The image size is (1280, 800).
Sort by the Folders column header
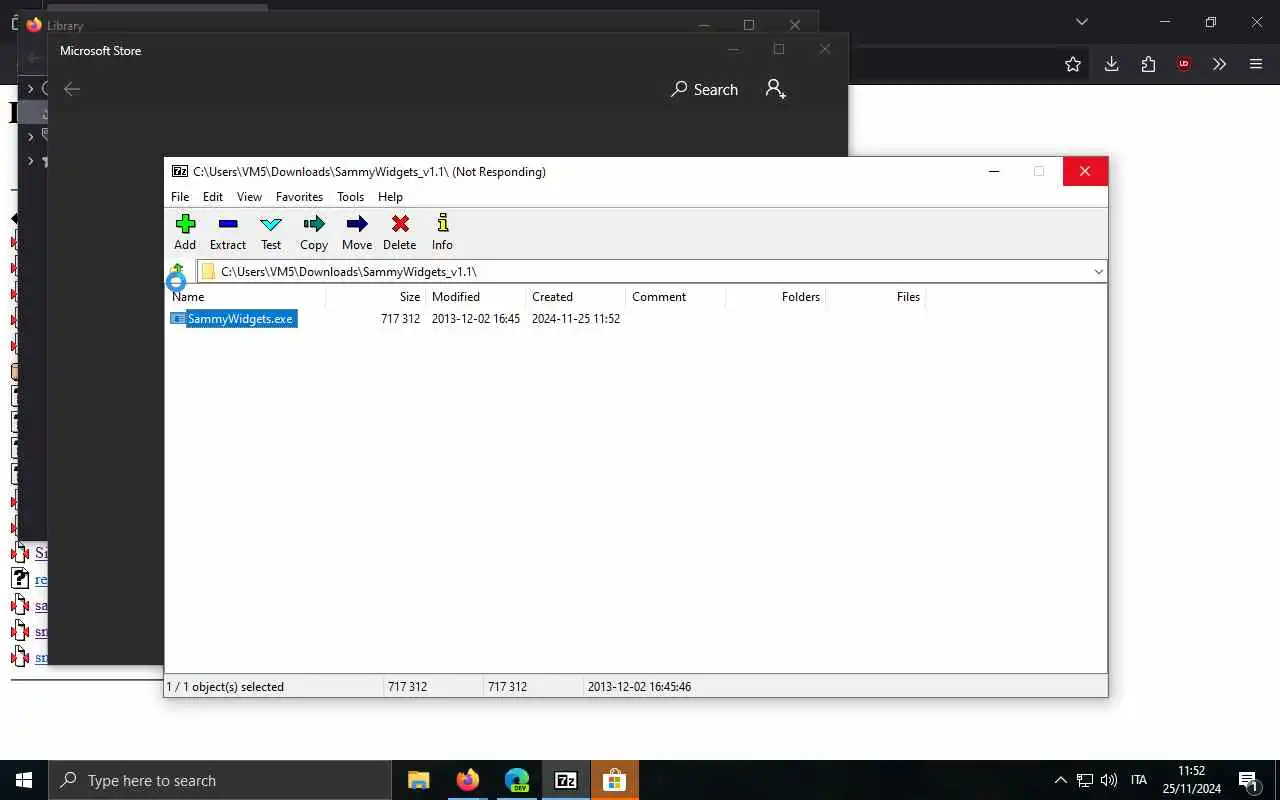click(x=776, y=297)
